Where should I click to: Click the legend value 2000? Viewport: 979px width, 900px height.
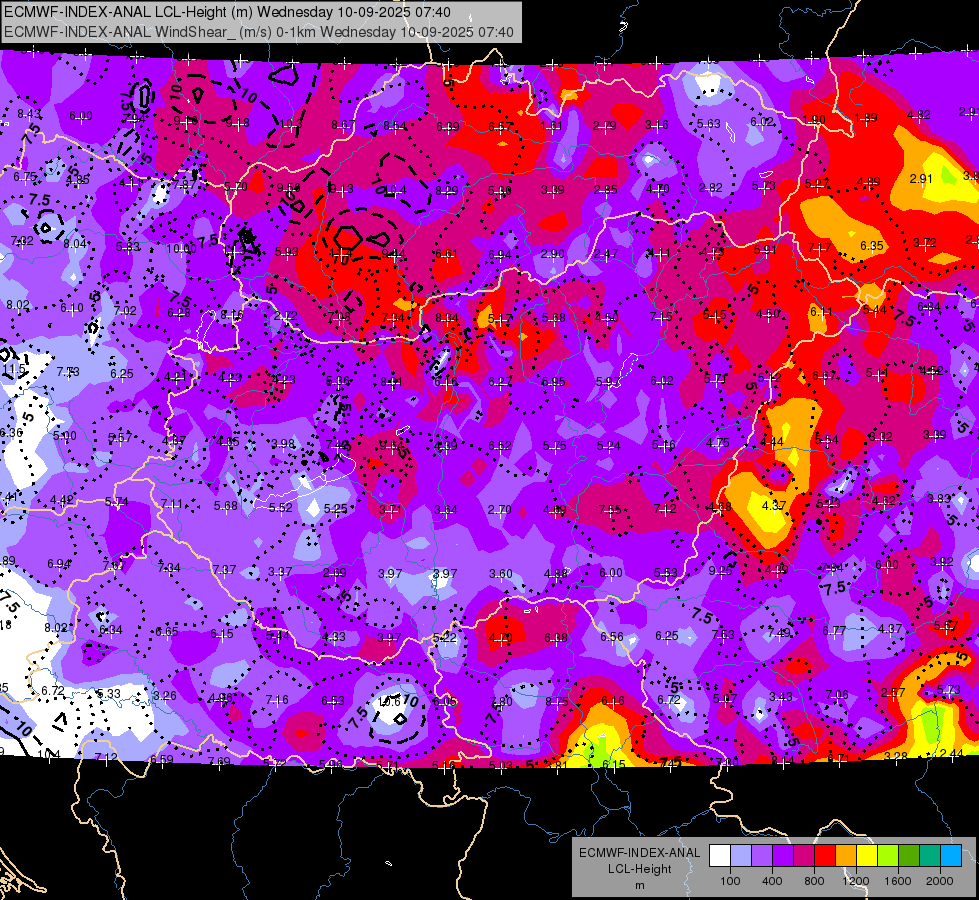coord(940,881)
